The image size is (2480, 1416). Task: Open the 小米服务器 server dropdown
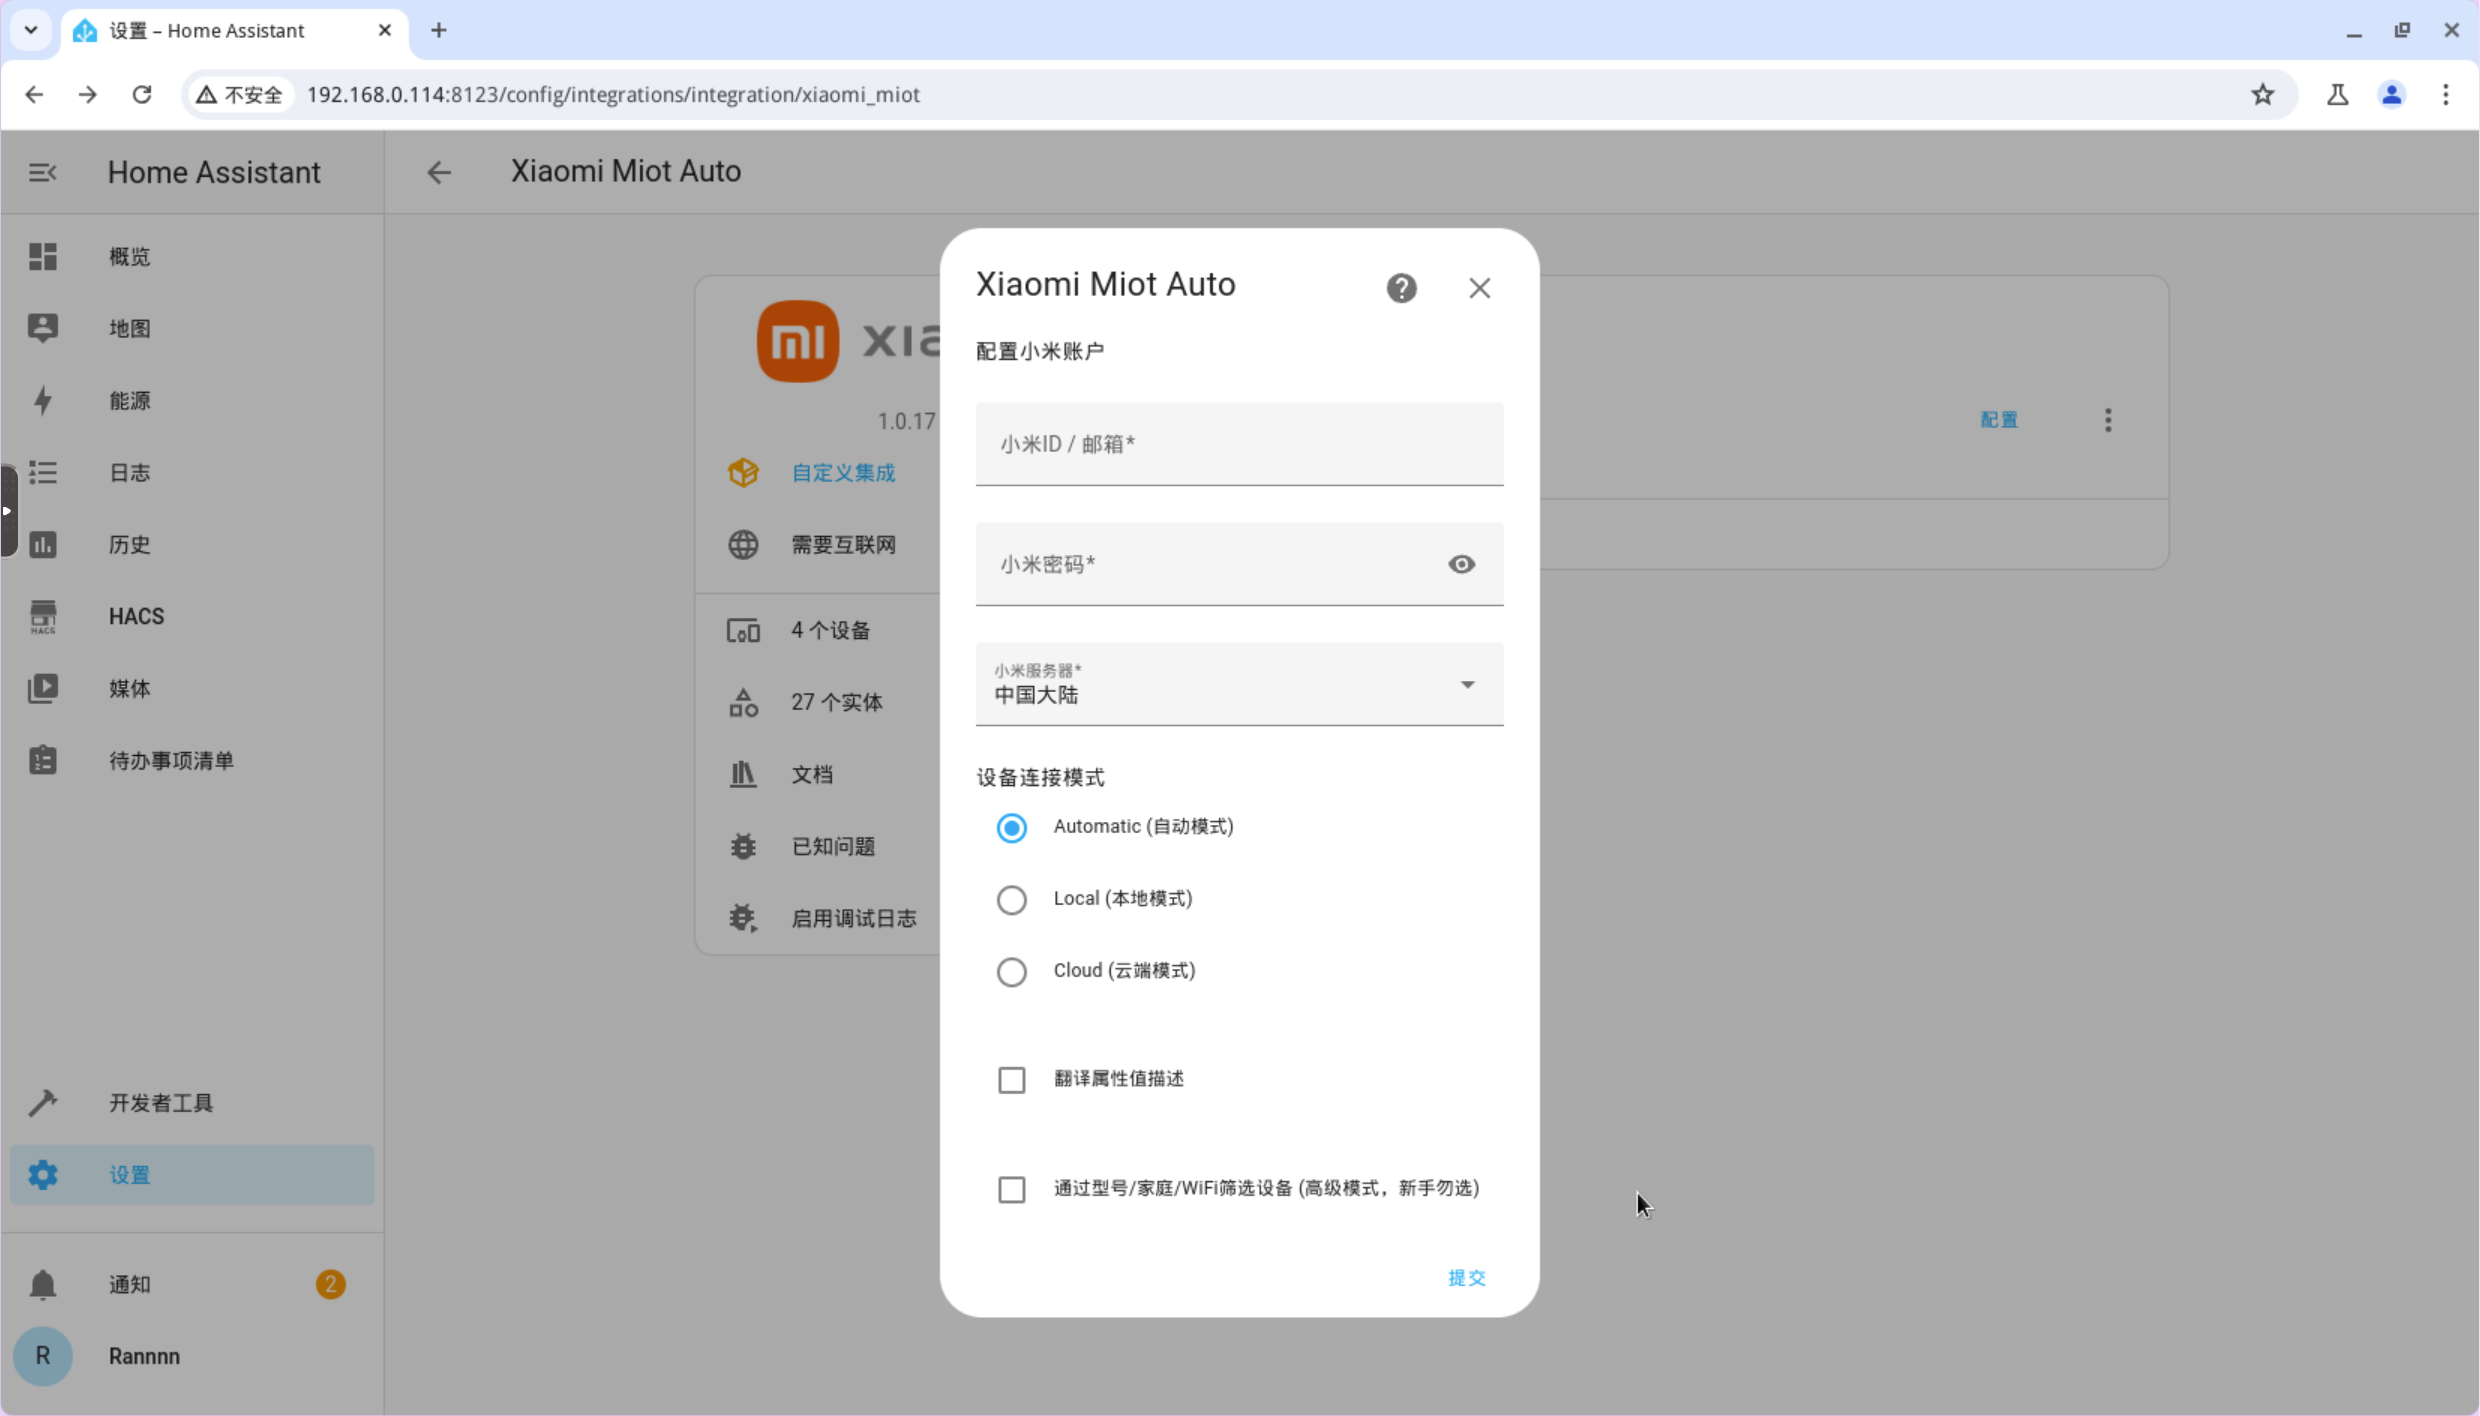point(1238,684)
